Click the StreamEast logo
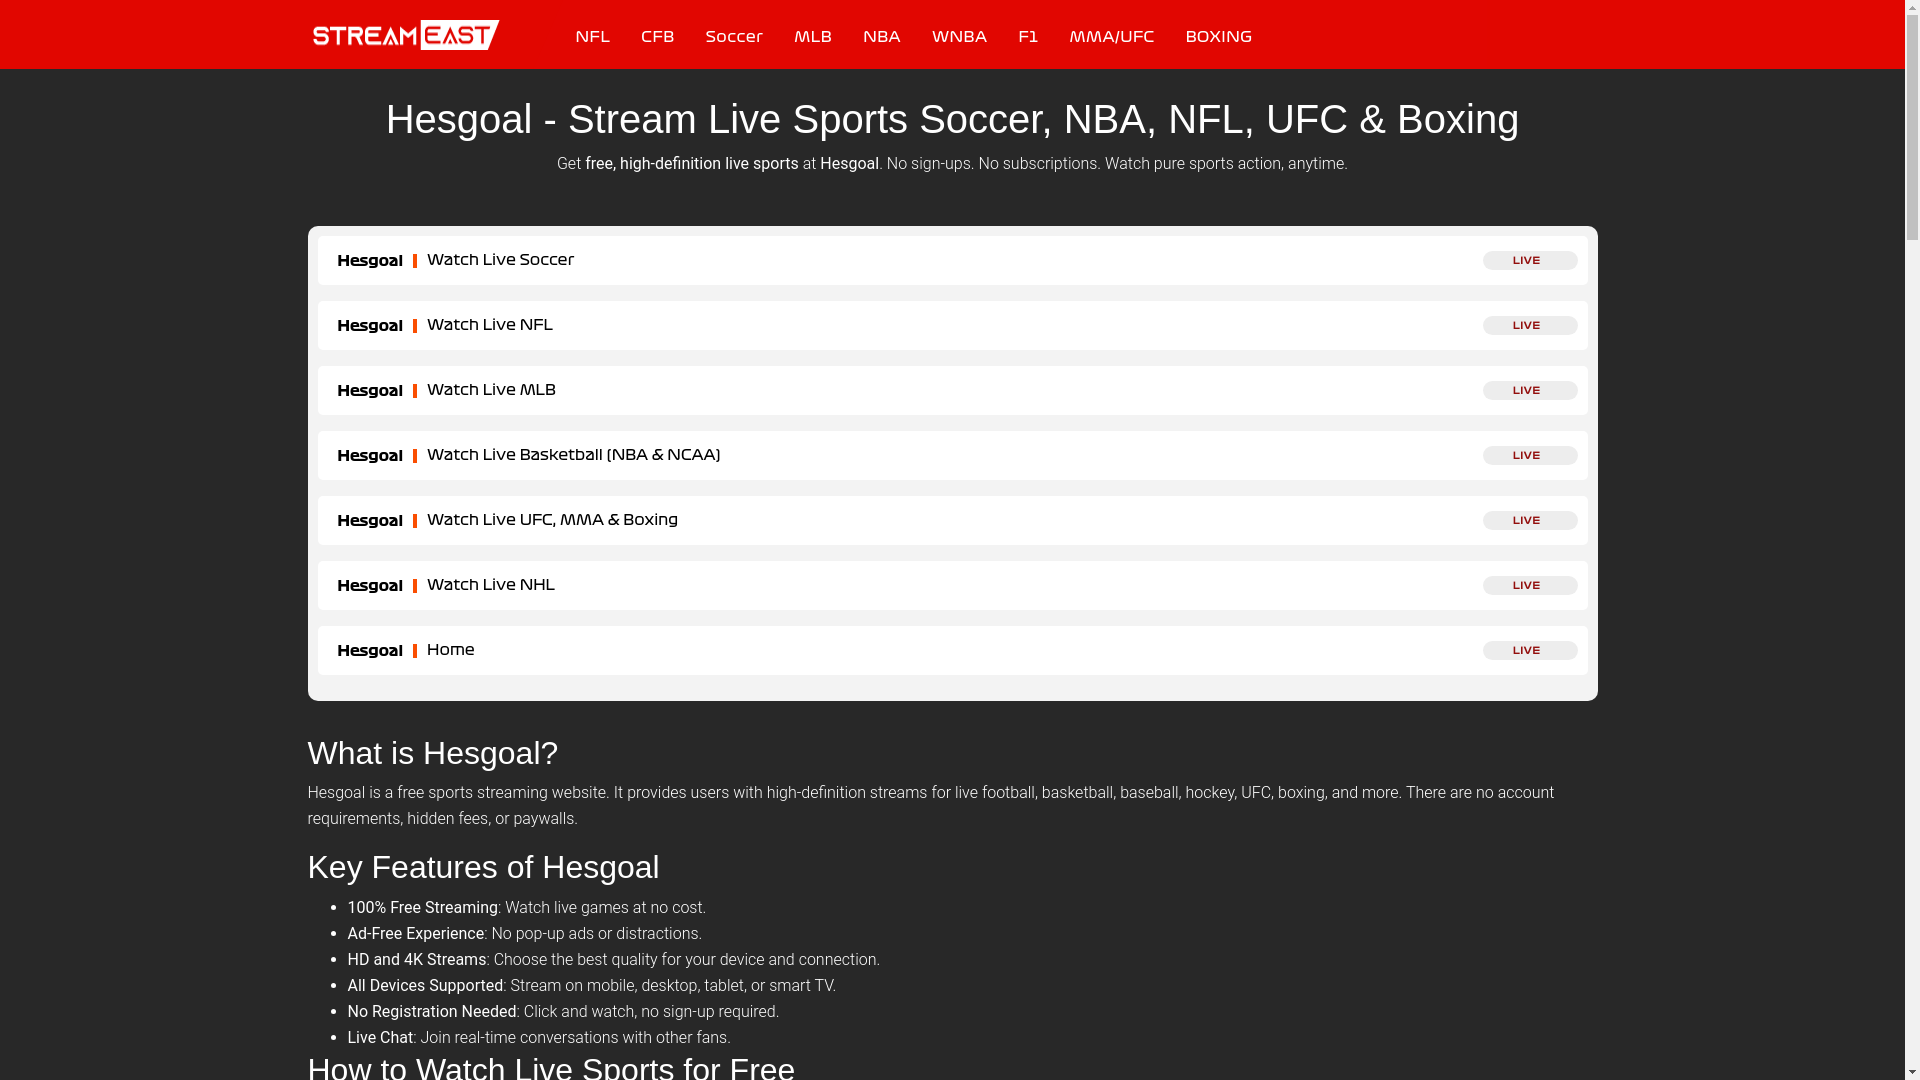This screenshot has width=1920, height=1080. 406,35
